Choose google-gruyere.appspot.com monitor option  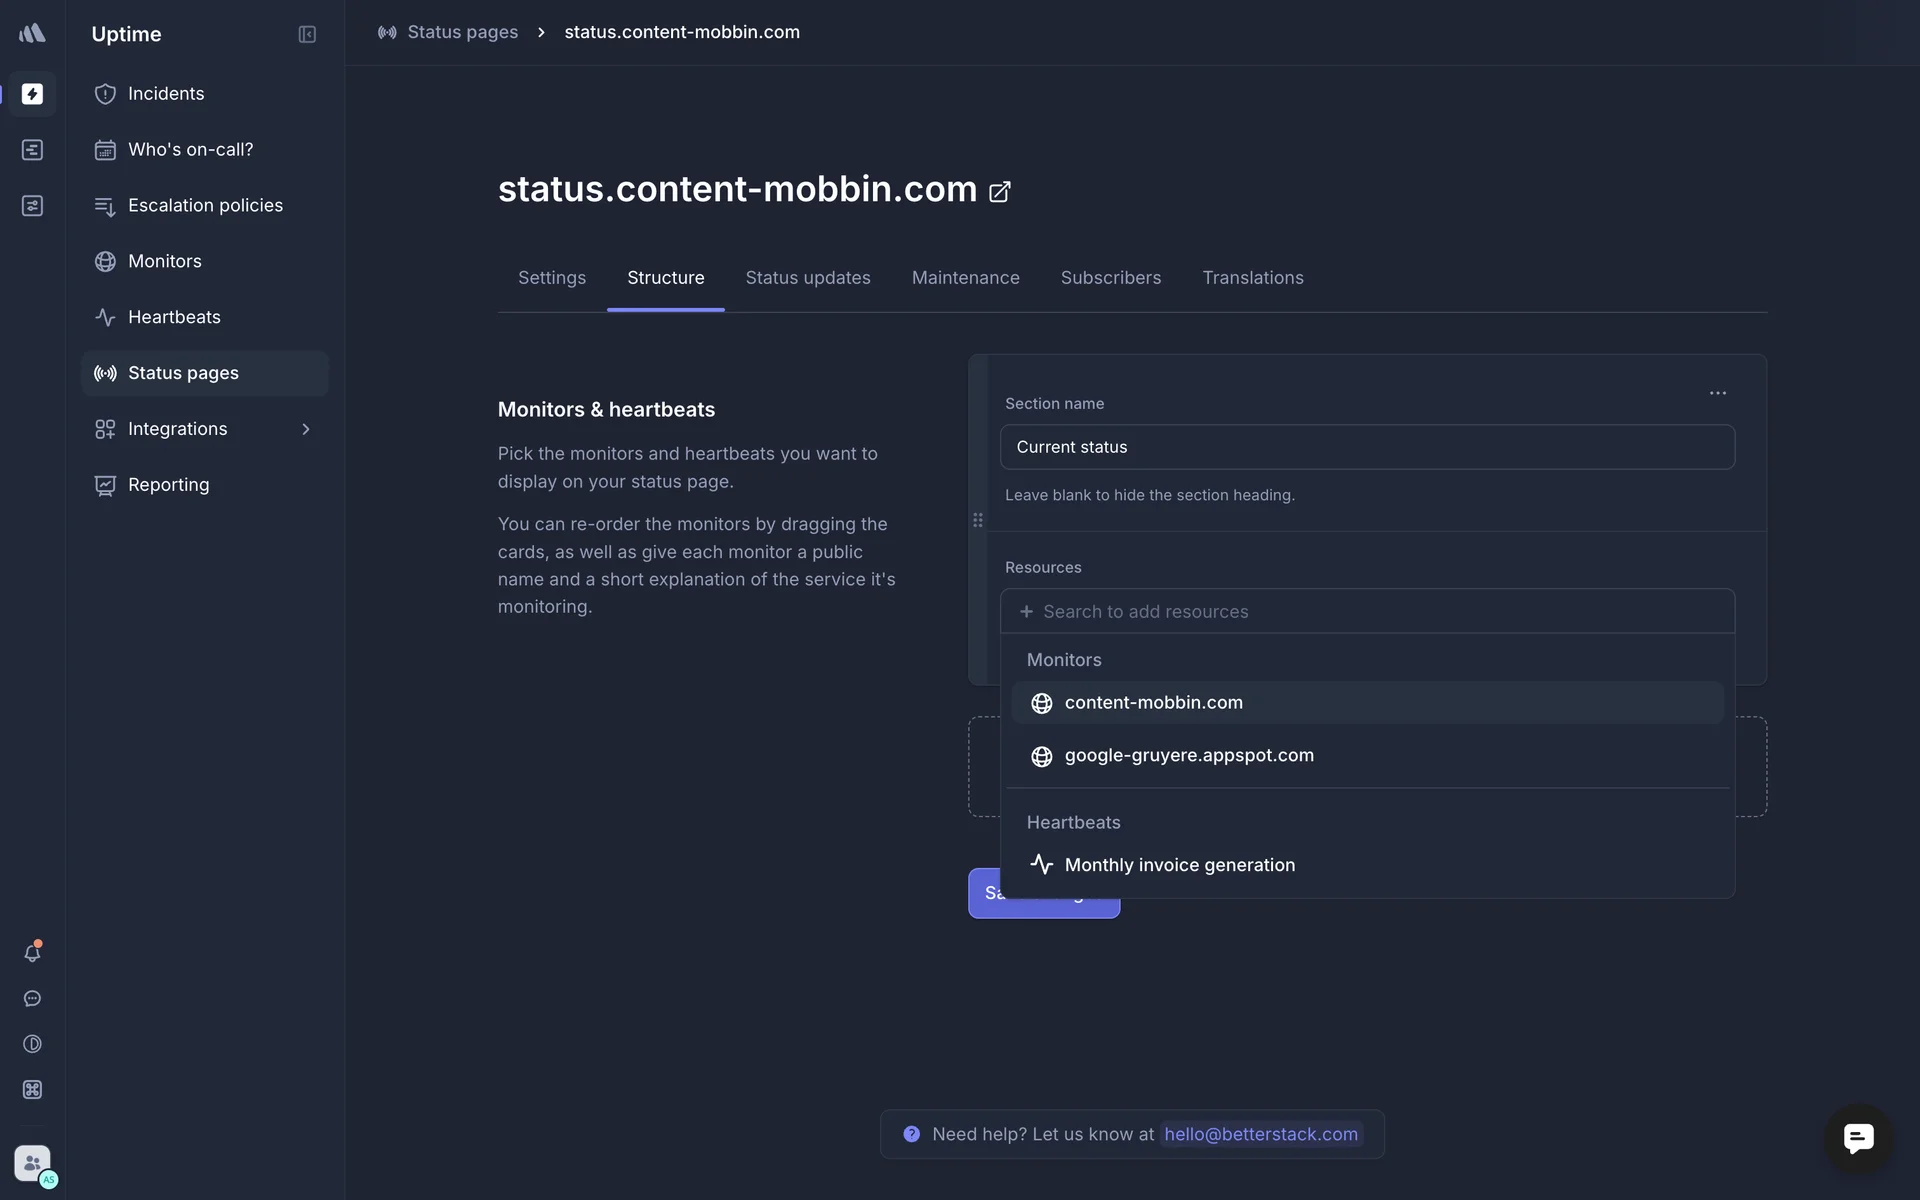click(1188, 756)
